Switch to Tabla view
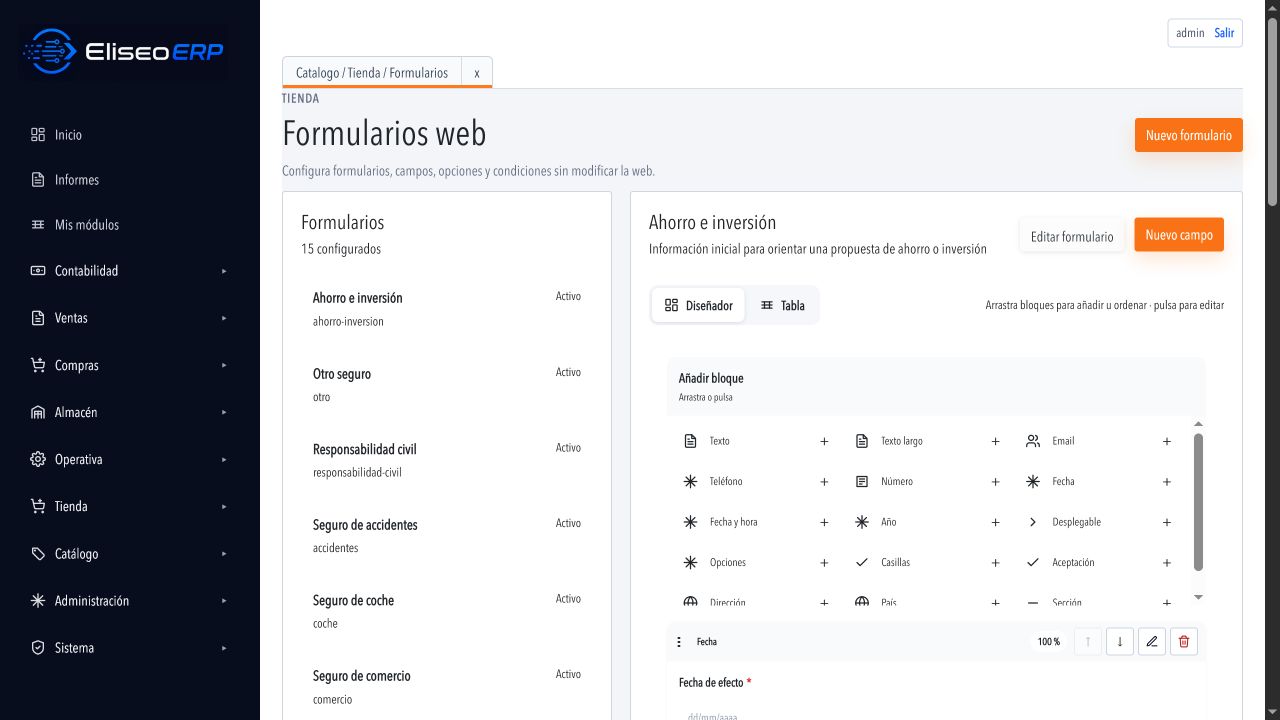Image resolution: width=1280 pixels, height=720 pixels. [782, 306]
